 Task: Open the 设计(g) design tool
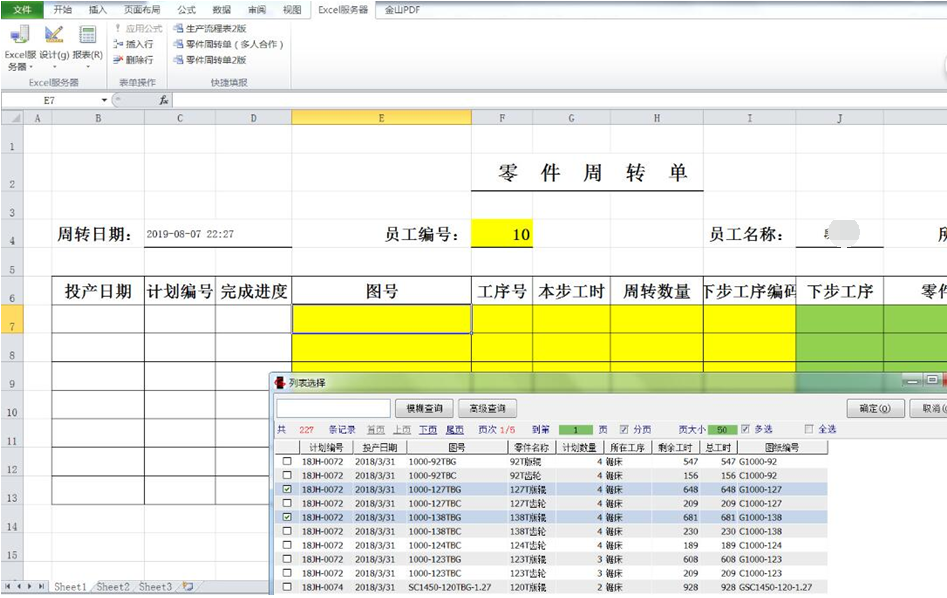54,36
